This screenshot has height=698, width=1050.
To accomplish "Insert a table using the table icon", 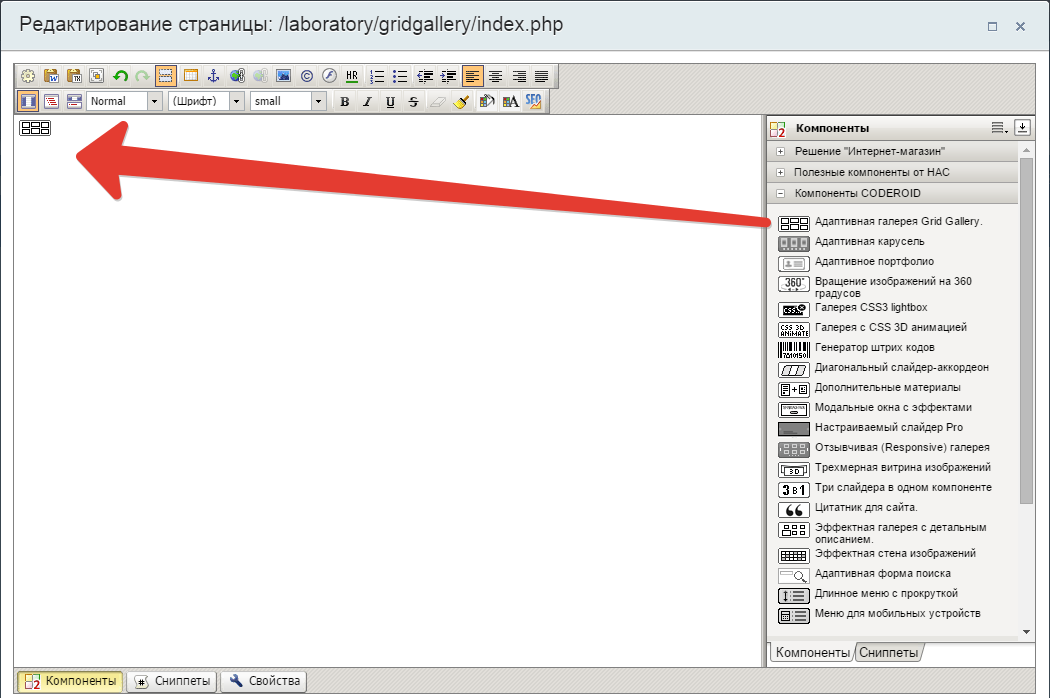I will click(190, 76).
